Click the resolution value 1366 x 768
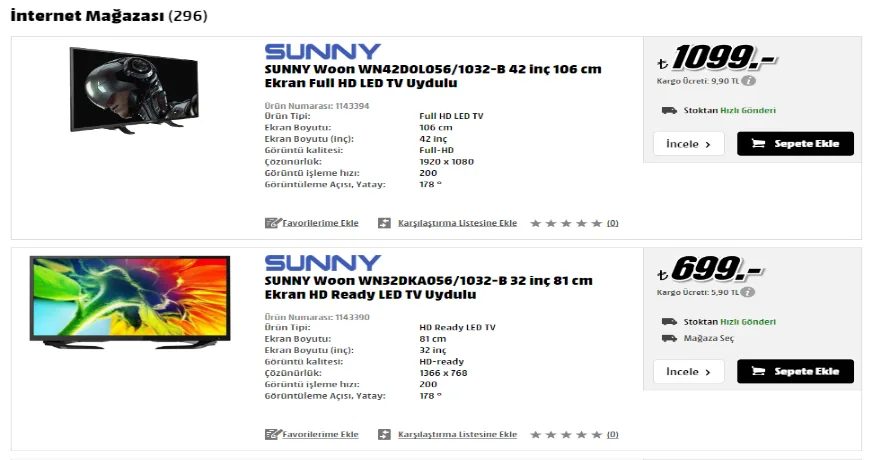 pos(443,373)
